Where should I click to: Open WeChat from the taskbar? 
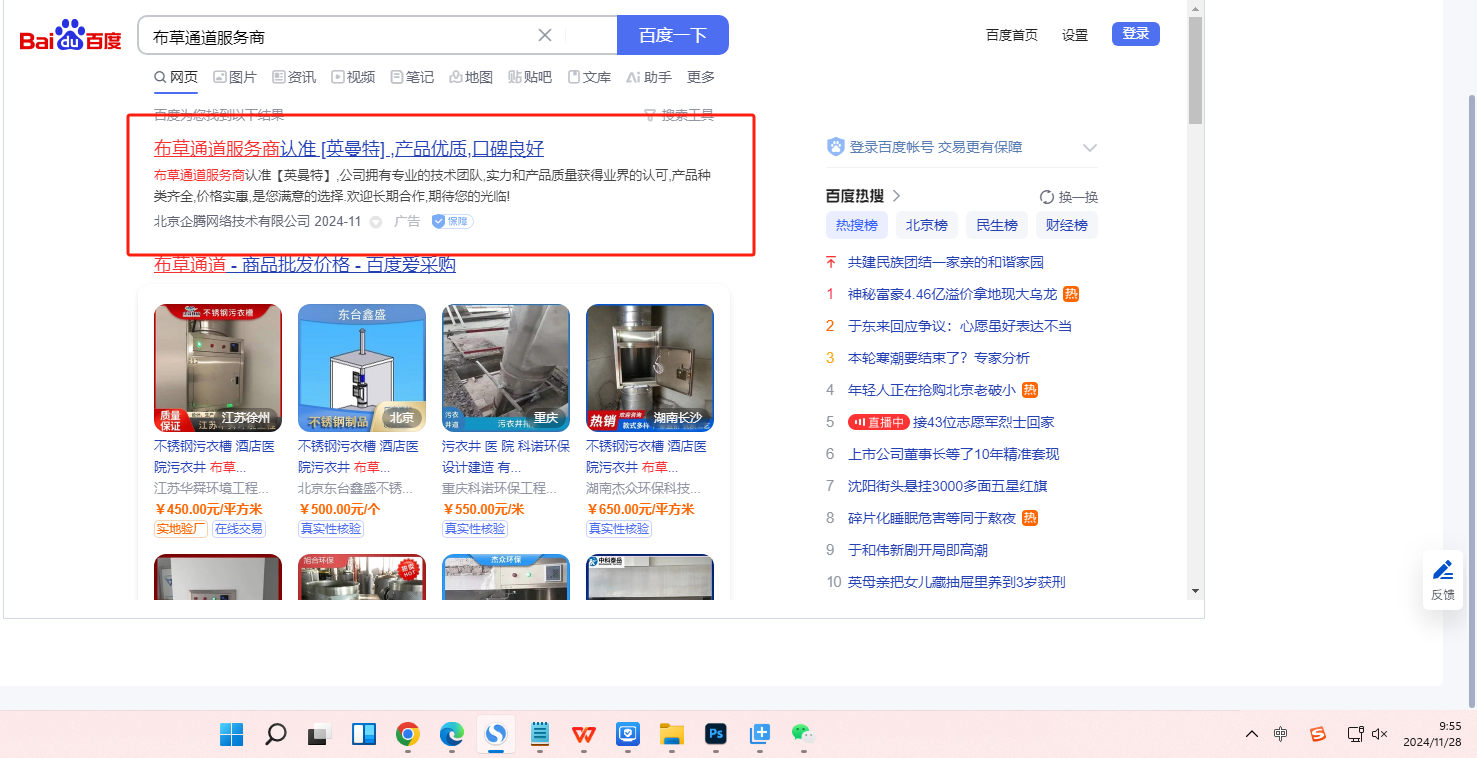(802, 734)
